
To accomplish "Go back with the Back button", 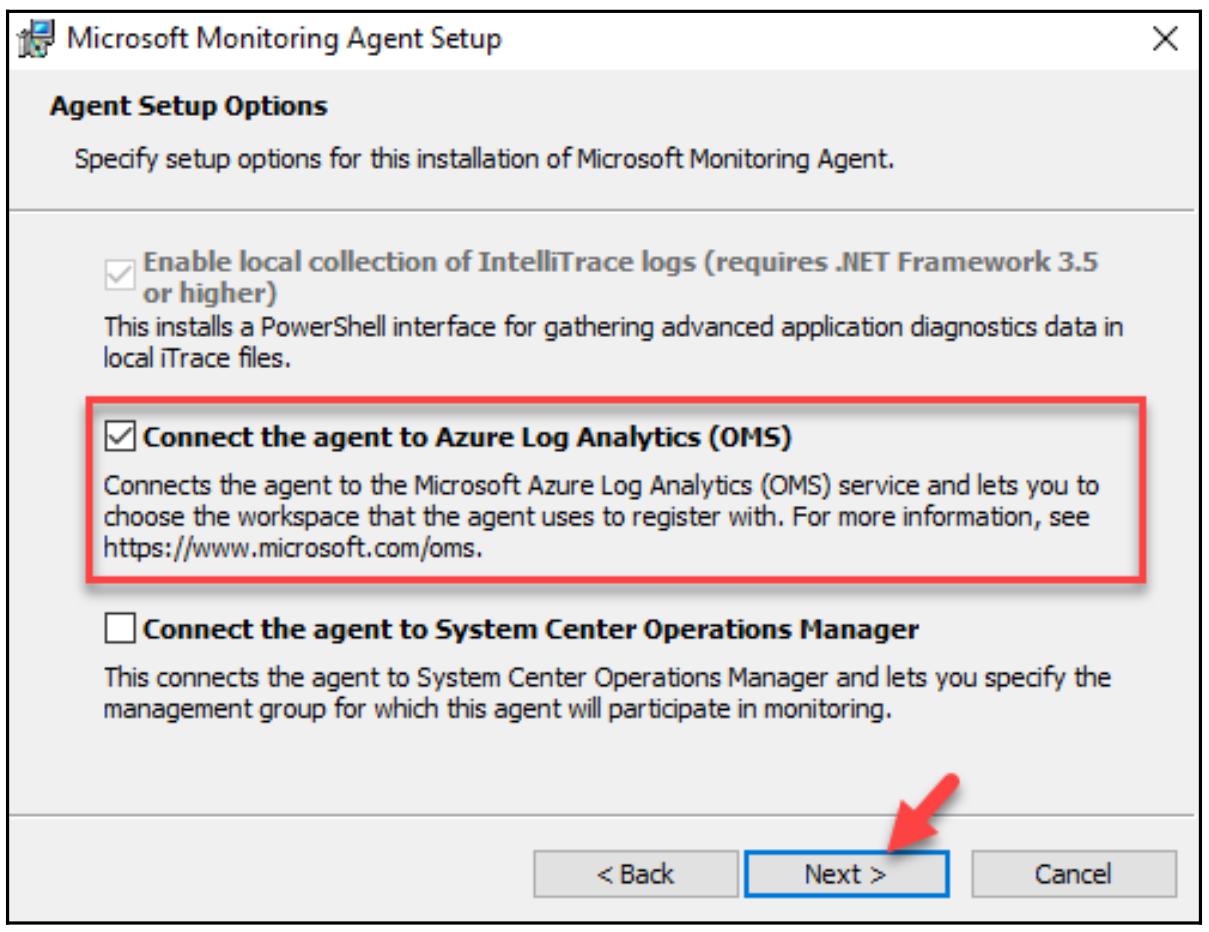I will (635, 874).
